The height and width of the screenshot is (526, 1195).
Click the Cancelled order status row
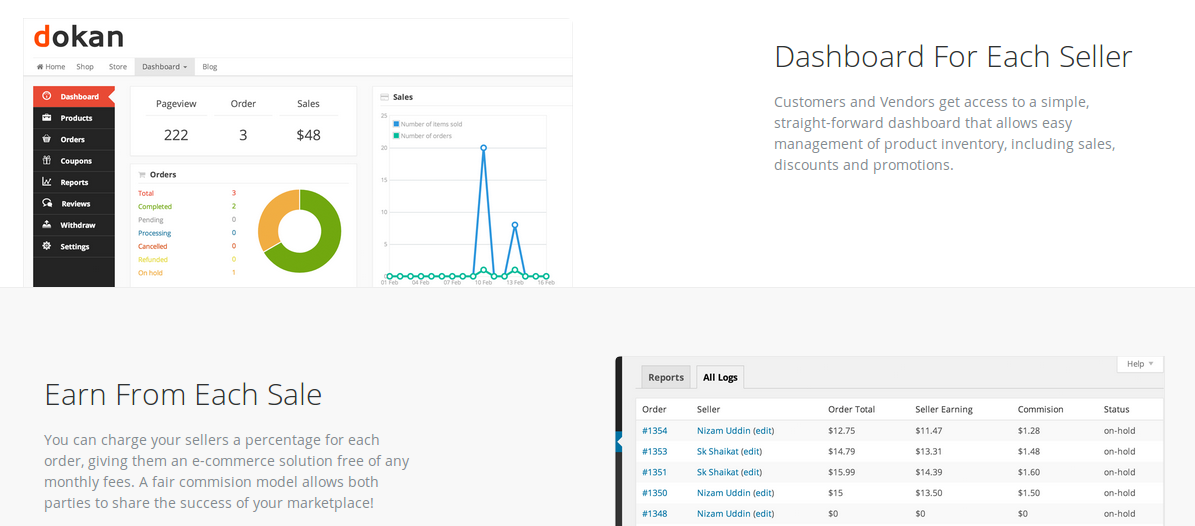coord(187,246)
